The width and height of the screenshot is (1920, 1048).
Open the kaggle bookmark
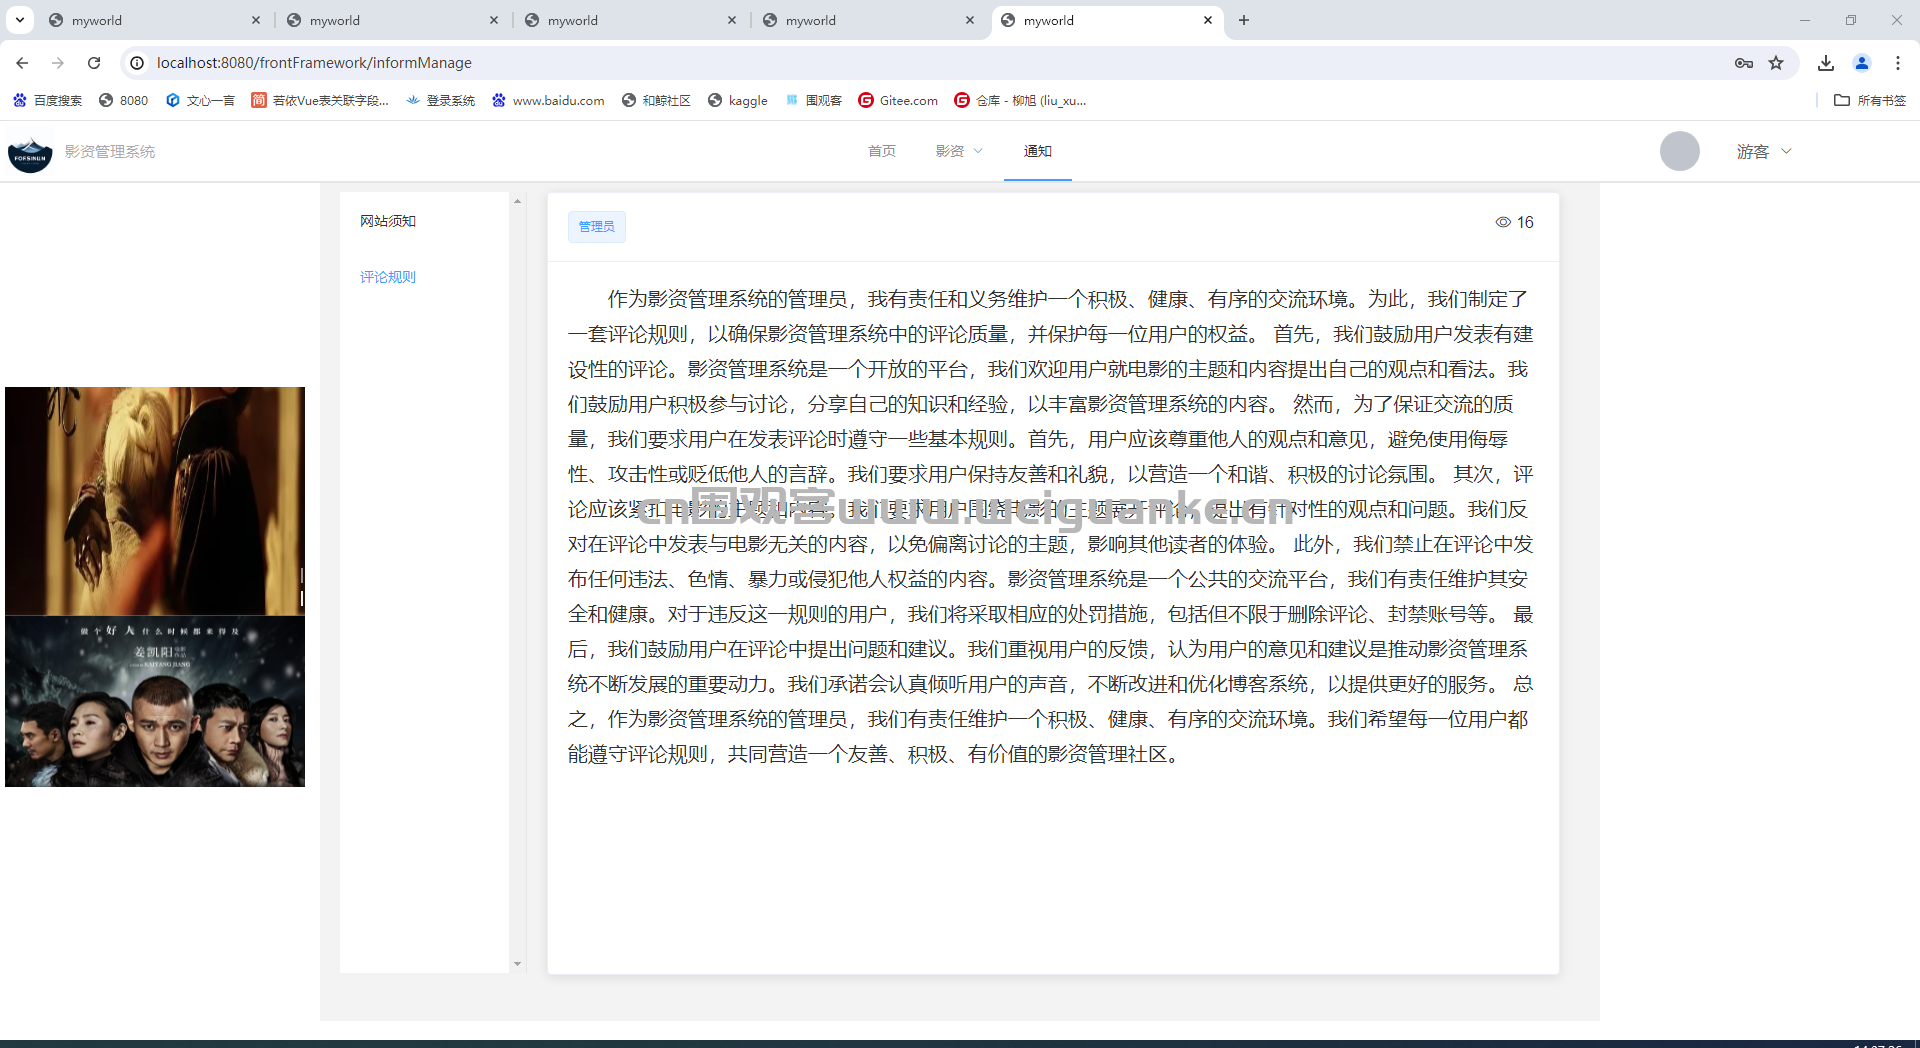click(x=738, y=100)
